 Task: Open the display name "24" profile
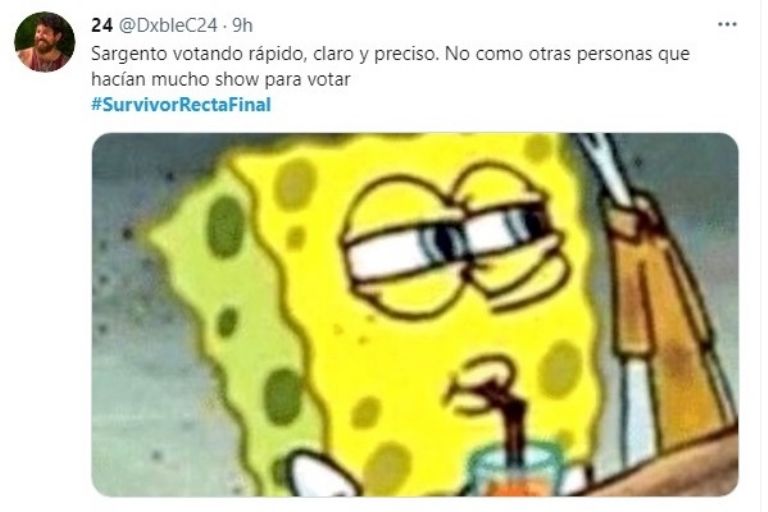tap(101, 25)
